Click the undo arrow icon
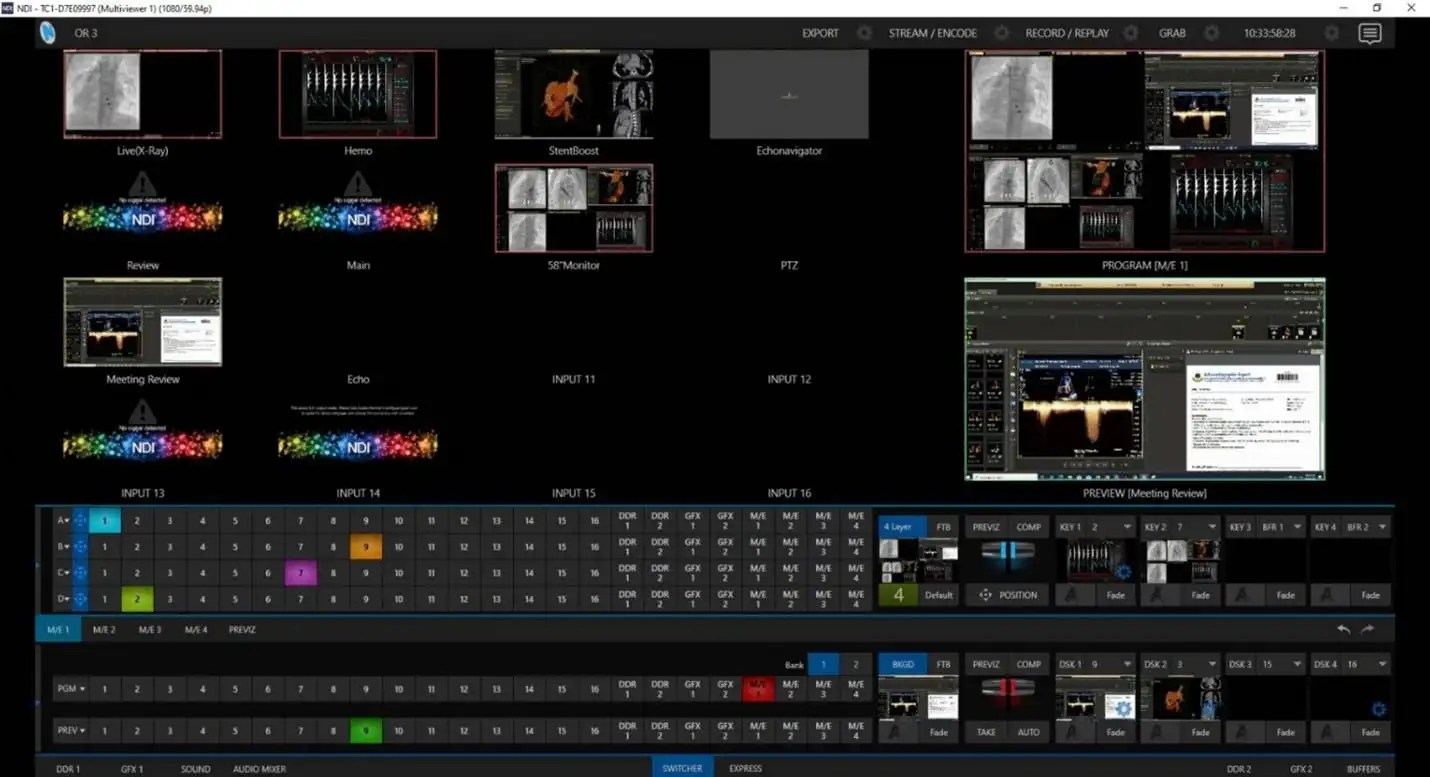Screen dimensions: 1430x777 [1344, 630]
